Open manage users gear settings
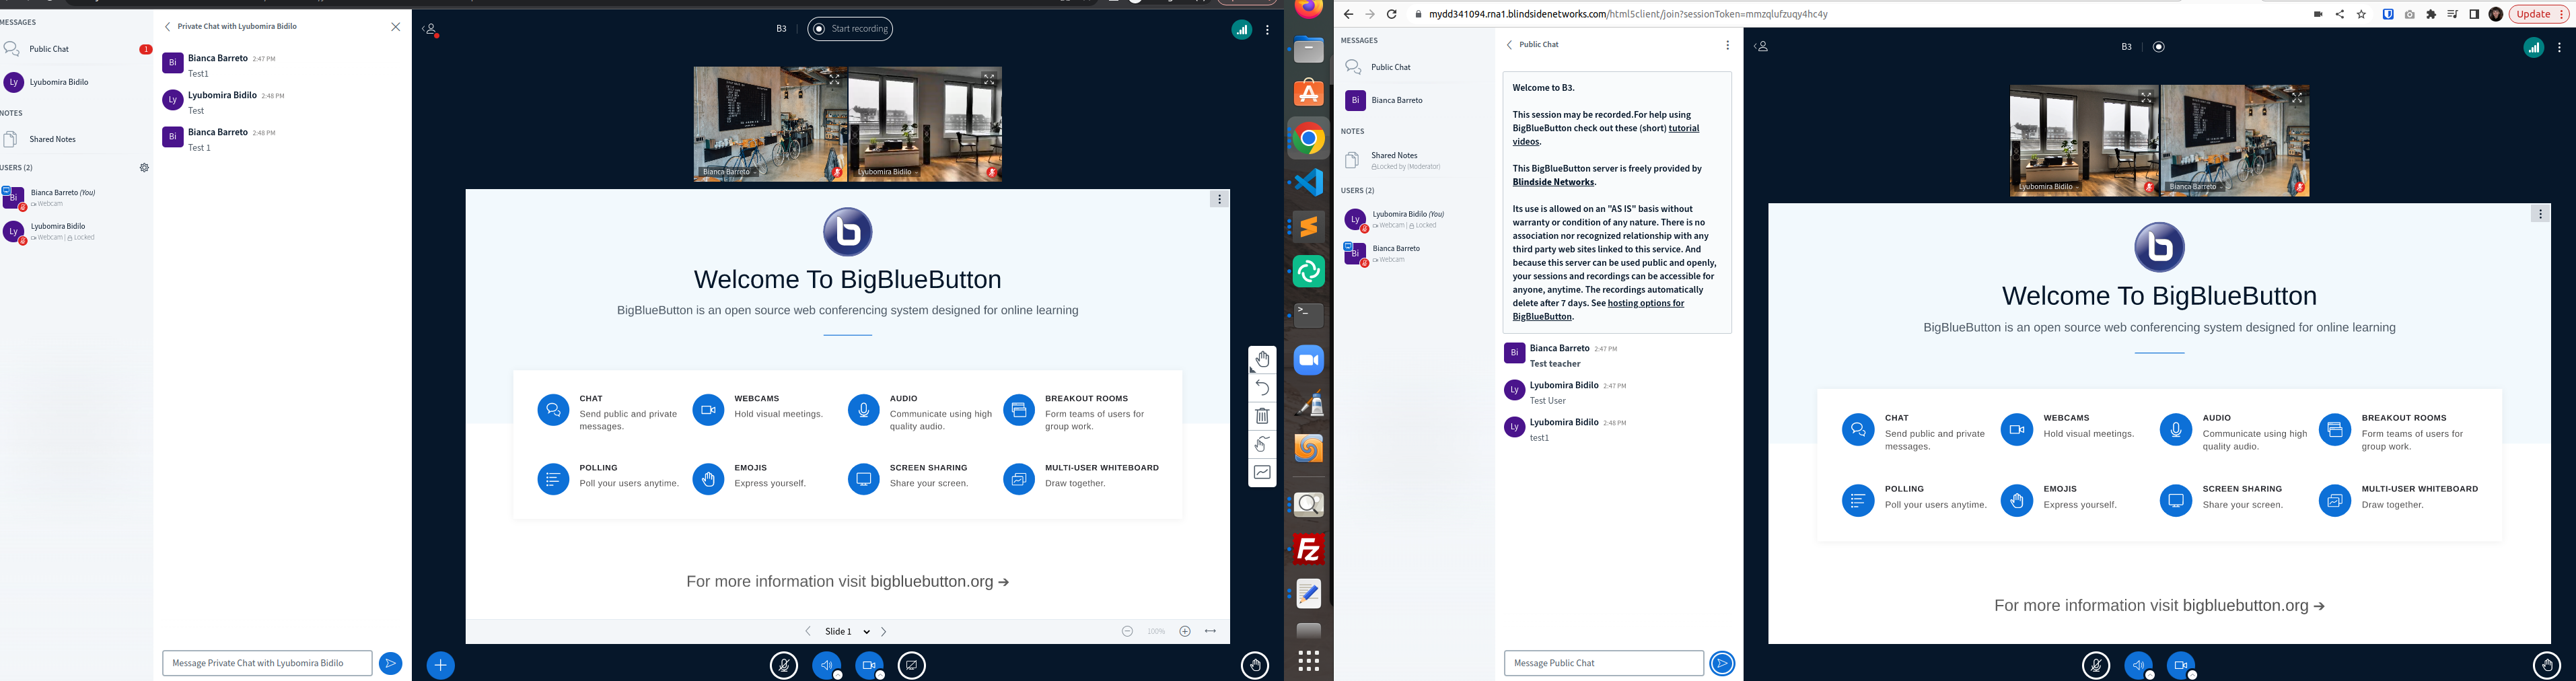This screenshot has width=2576, height=681. tap(144, 168)
